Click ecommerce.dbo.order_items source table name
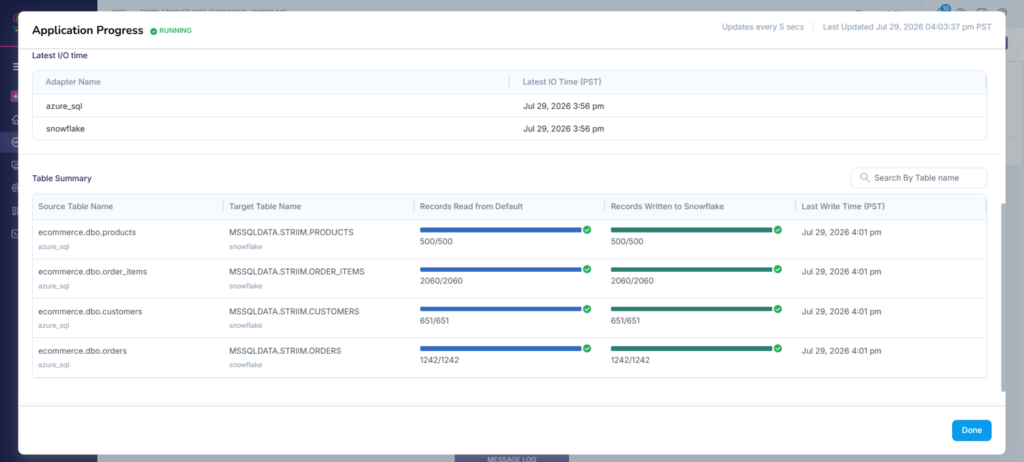The width and height of the screenshot is (1024, 462). pos(93,271)
